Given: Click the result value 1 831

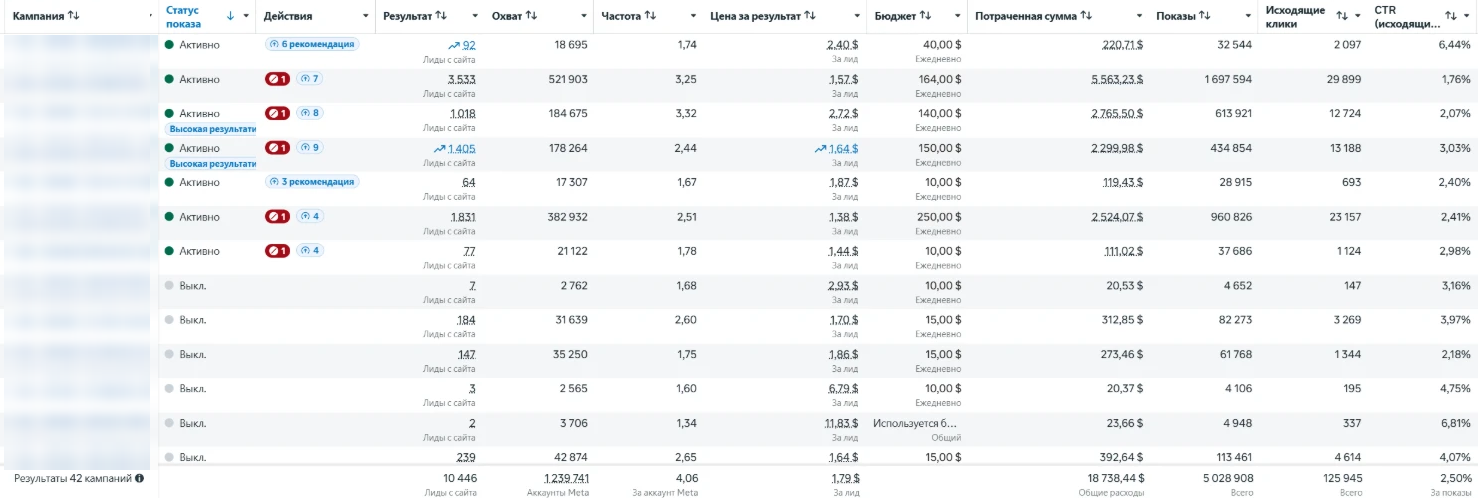Looking at the screenshot, I should [463, 216].
